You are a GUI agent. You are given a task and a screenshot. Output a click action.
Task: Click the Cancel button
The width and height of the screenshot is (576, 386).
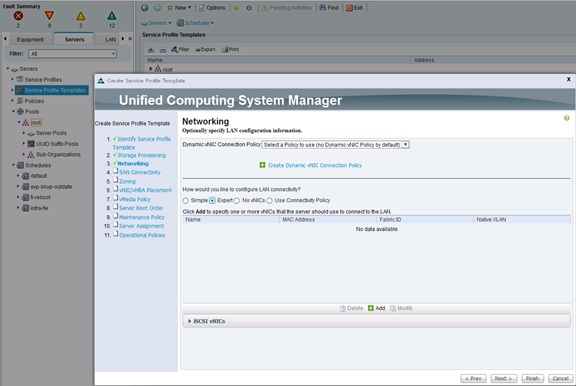[560, 378]
